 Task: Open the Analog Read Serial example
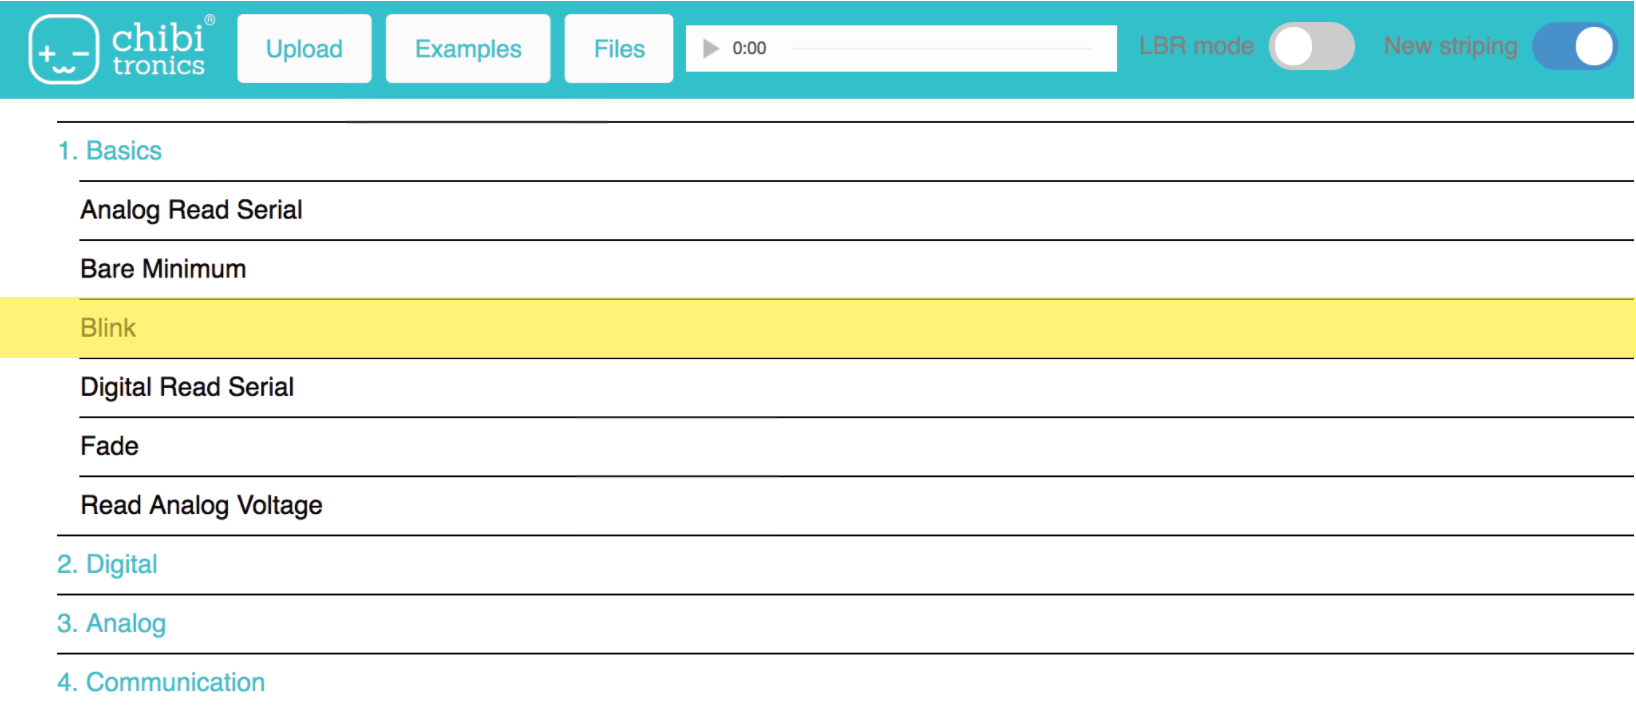click(x=191, y=210)
